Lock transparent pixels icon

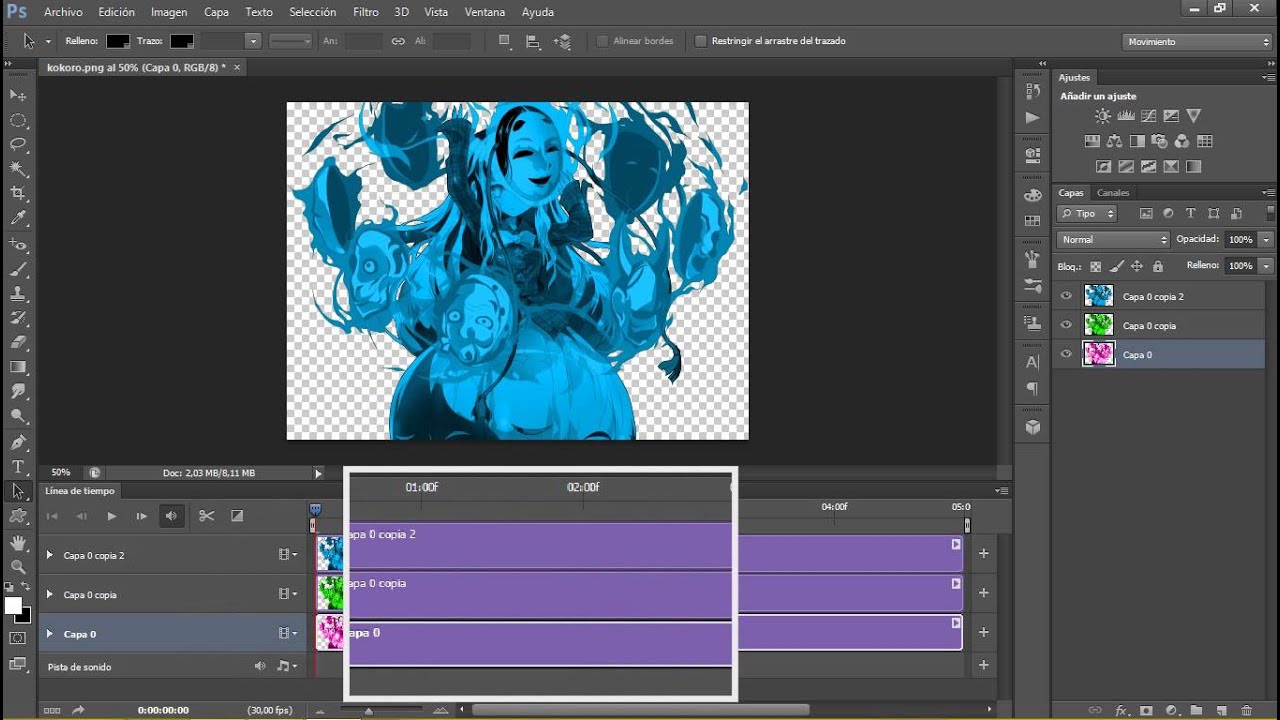point(1095,266)
